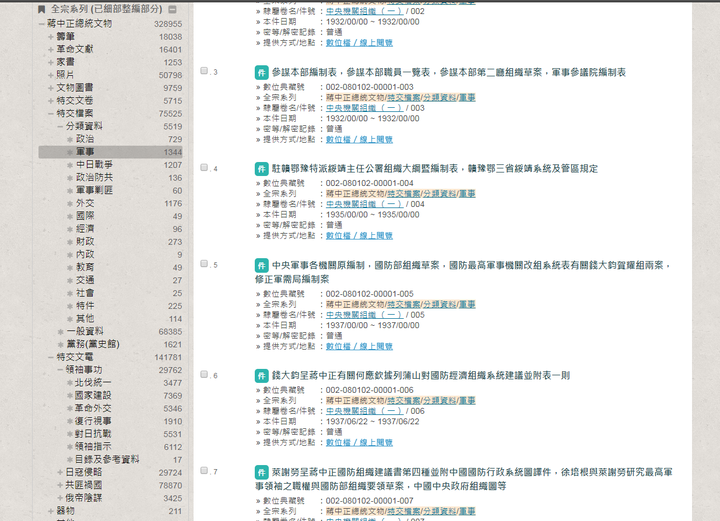
Task: Tick the checkbox for result 3
Action: (204, 71)
